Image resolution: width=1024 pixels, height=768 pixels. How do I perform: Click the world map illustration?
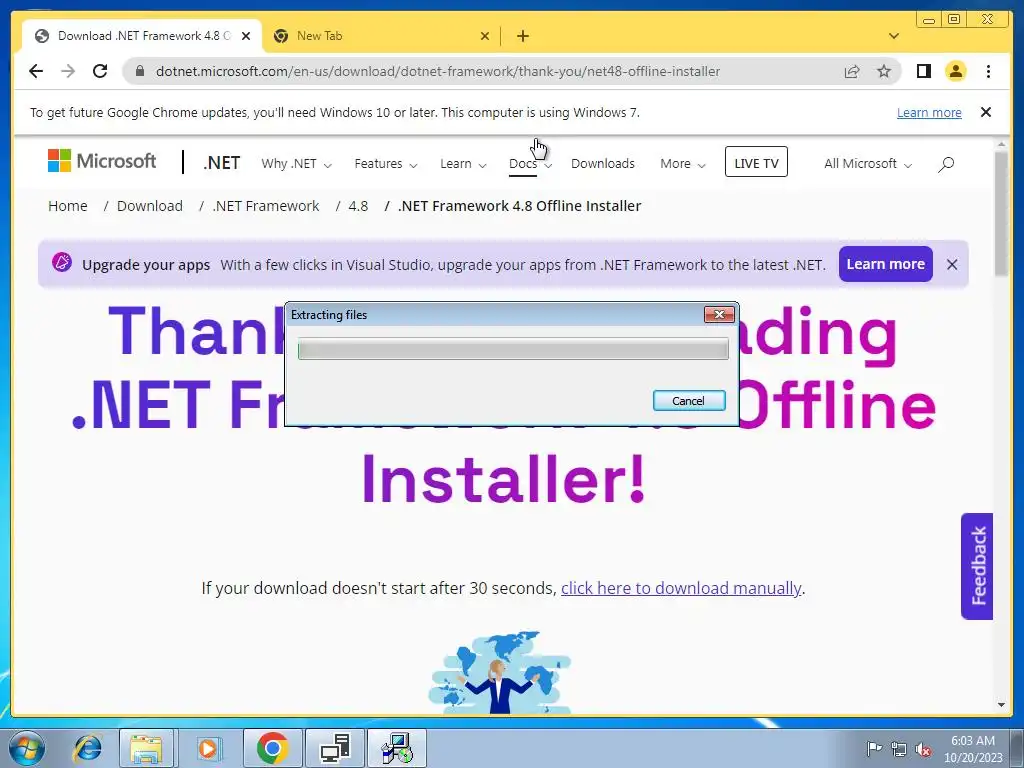pos(500,672)
